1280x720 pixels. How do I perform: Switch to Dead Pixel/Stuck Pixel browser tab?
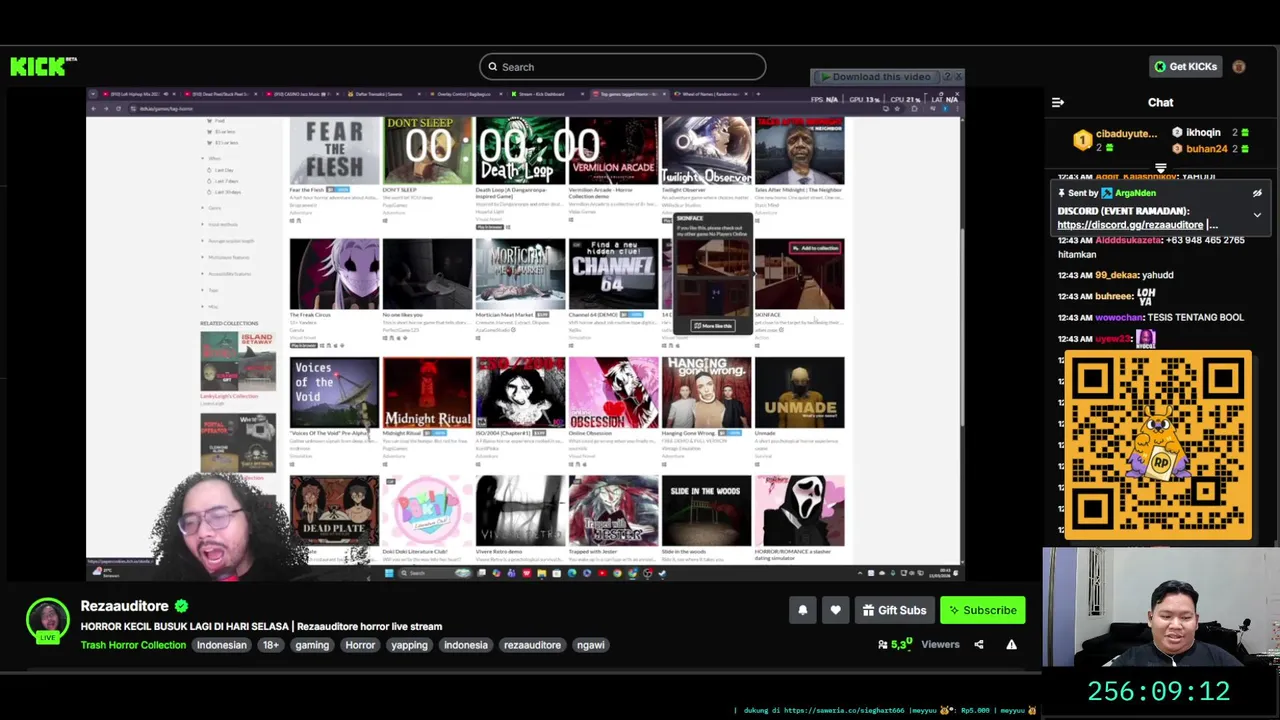pos(221,94)
